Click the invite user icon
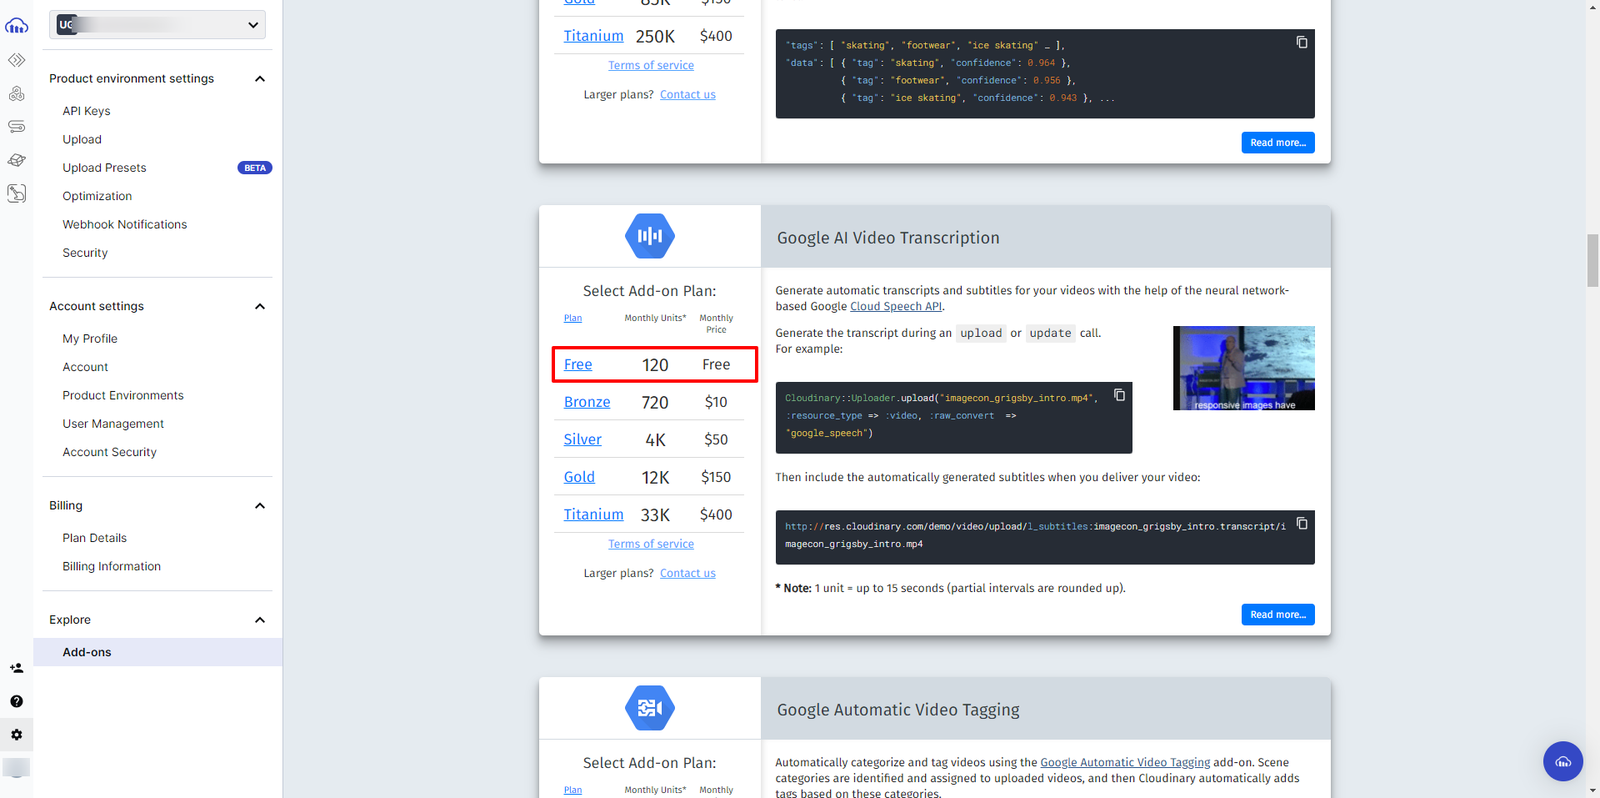1600x798 pixels. coord(17,668)
